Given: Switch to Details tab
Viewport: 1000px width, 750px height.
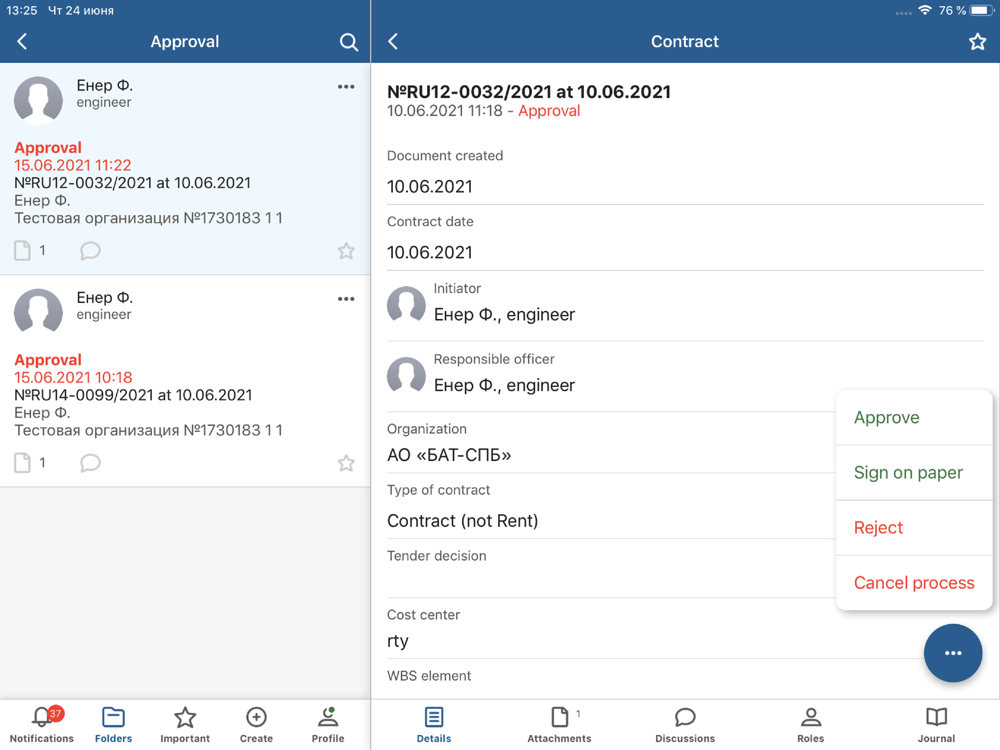Looking at the screenshot, I should (434, 725).
